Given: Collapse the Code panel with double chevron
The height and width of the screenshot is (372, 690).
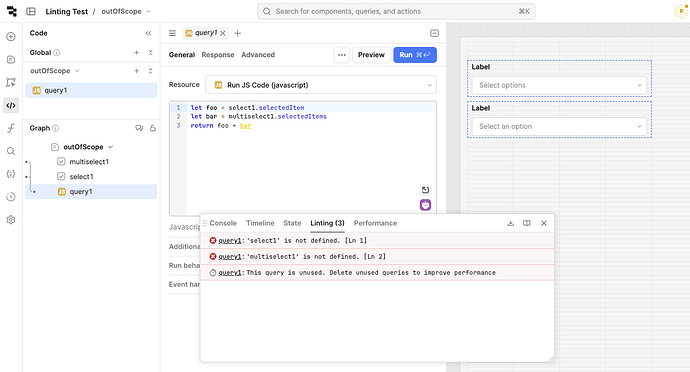Looking at the screenshot, I should point(148,33).
